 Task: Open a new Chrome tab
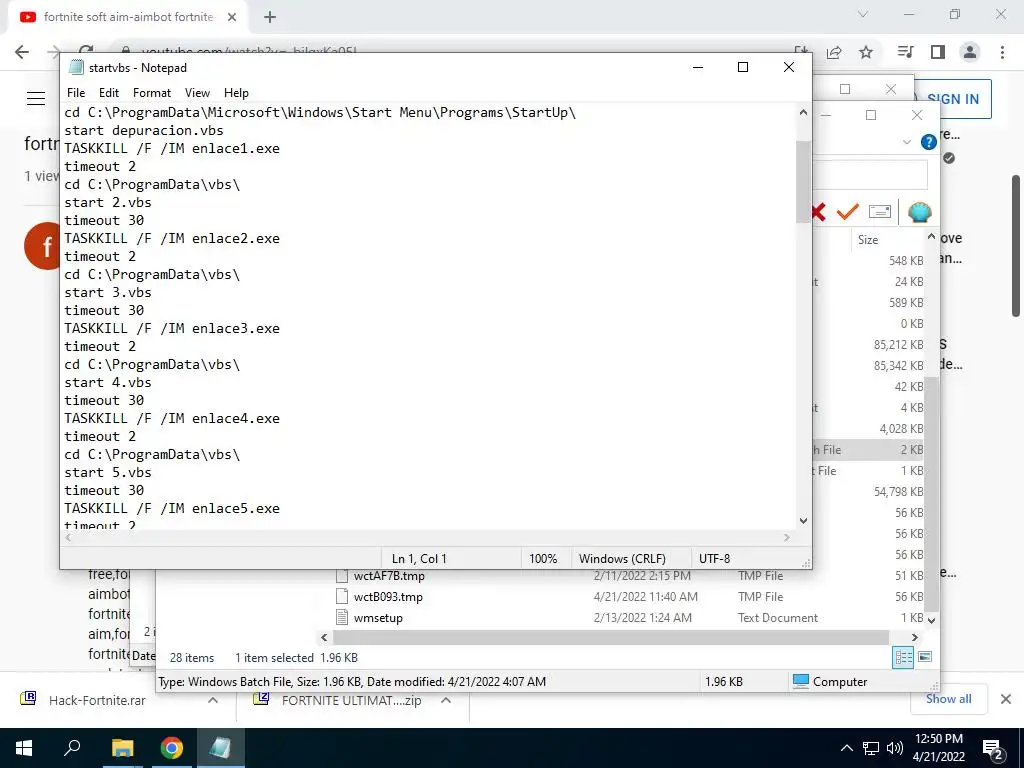tap(270, 17)
